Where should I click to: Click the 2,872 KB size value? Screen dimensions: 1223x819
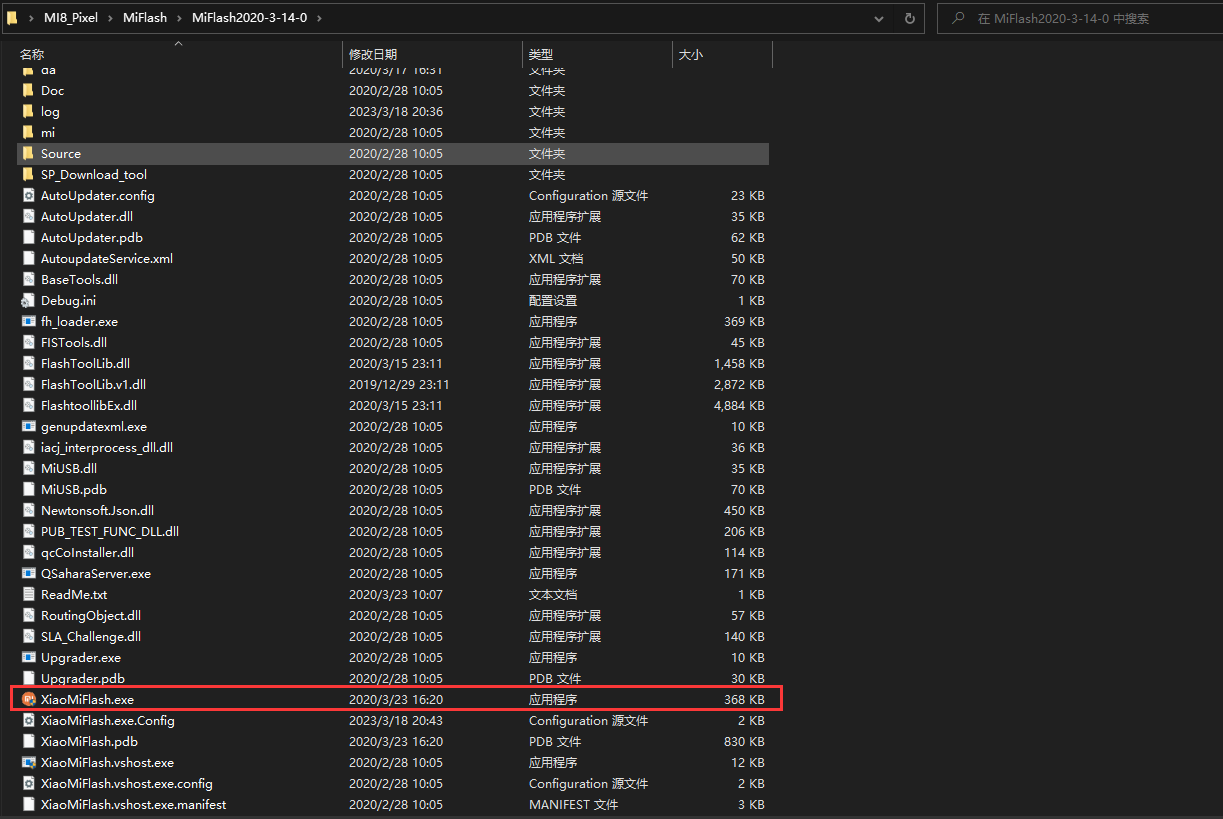[x=739, y=384]
